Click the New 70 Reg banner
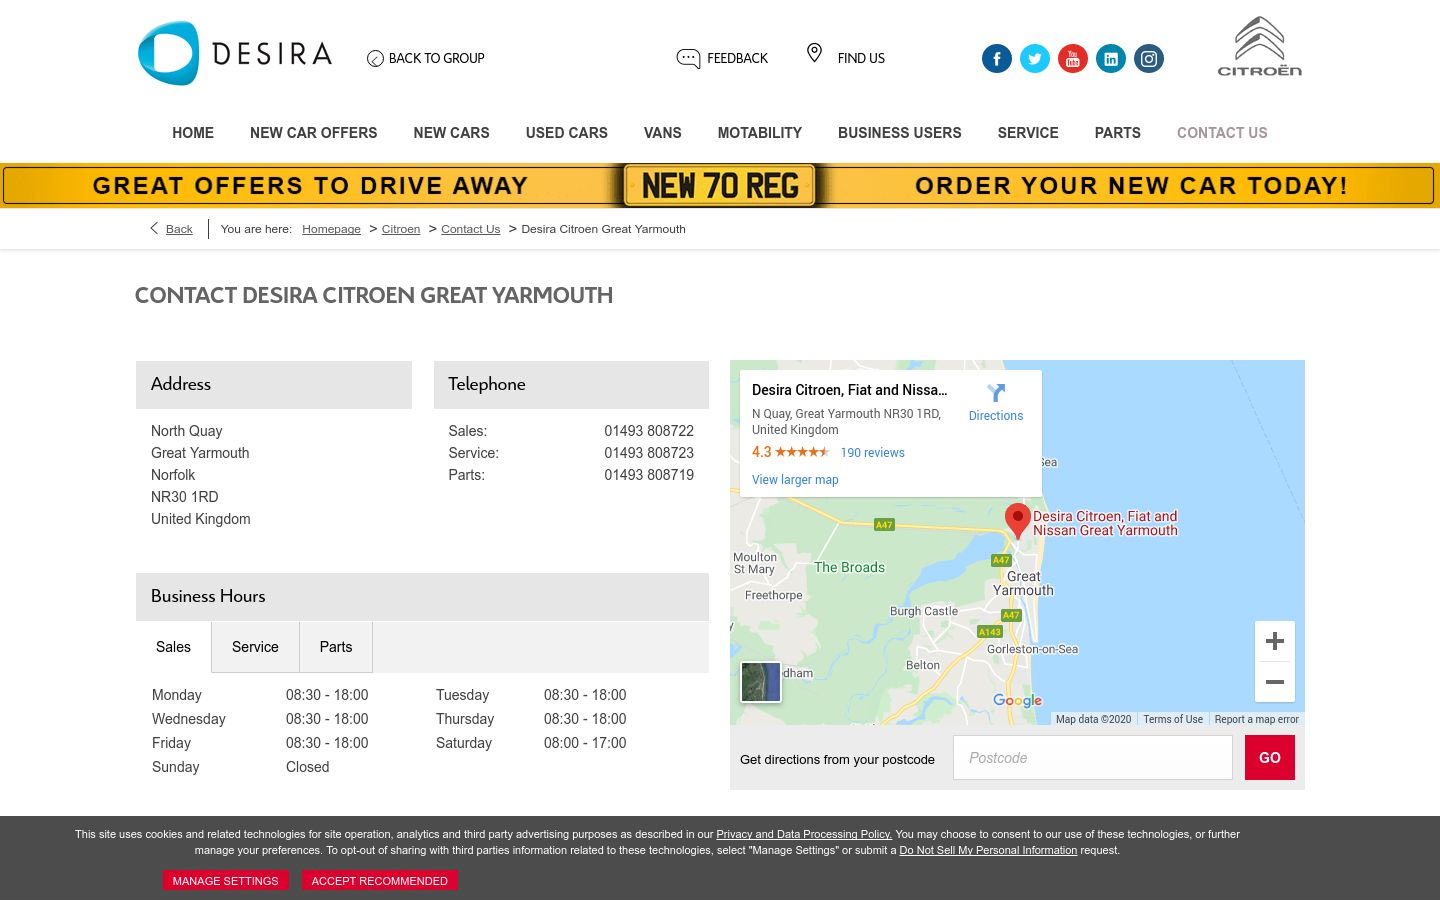 720,186
